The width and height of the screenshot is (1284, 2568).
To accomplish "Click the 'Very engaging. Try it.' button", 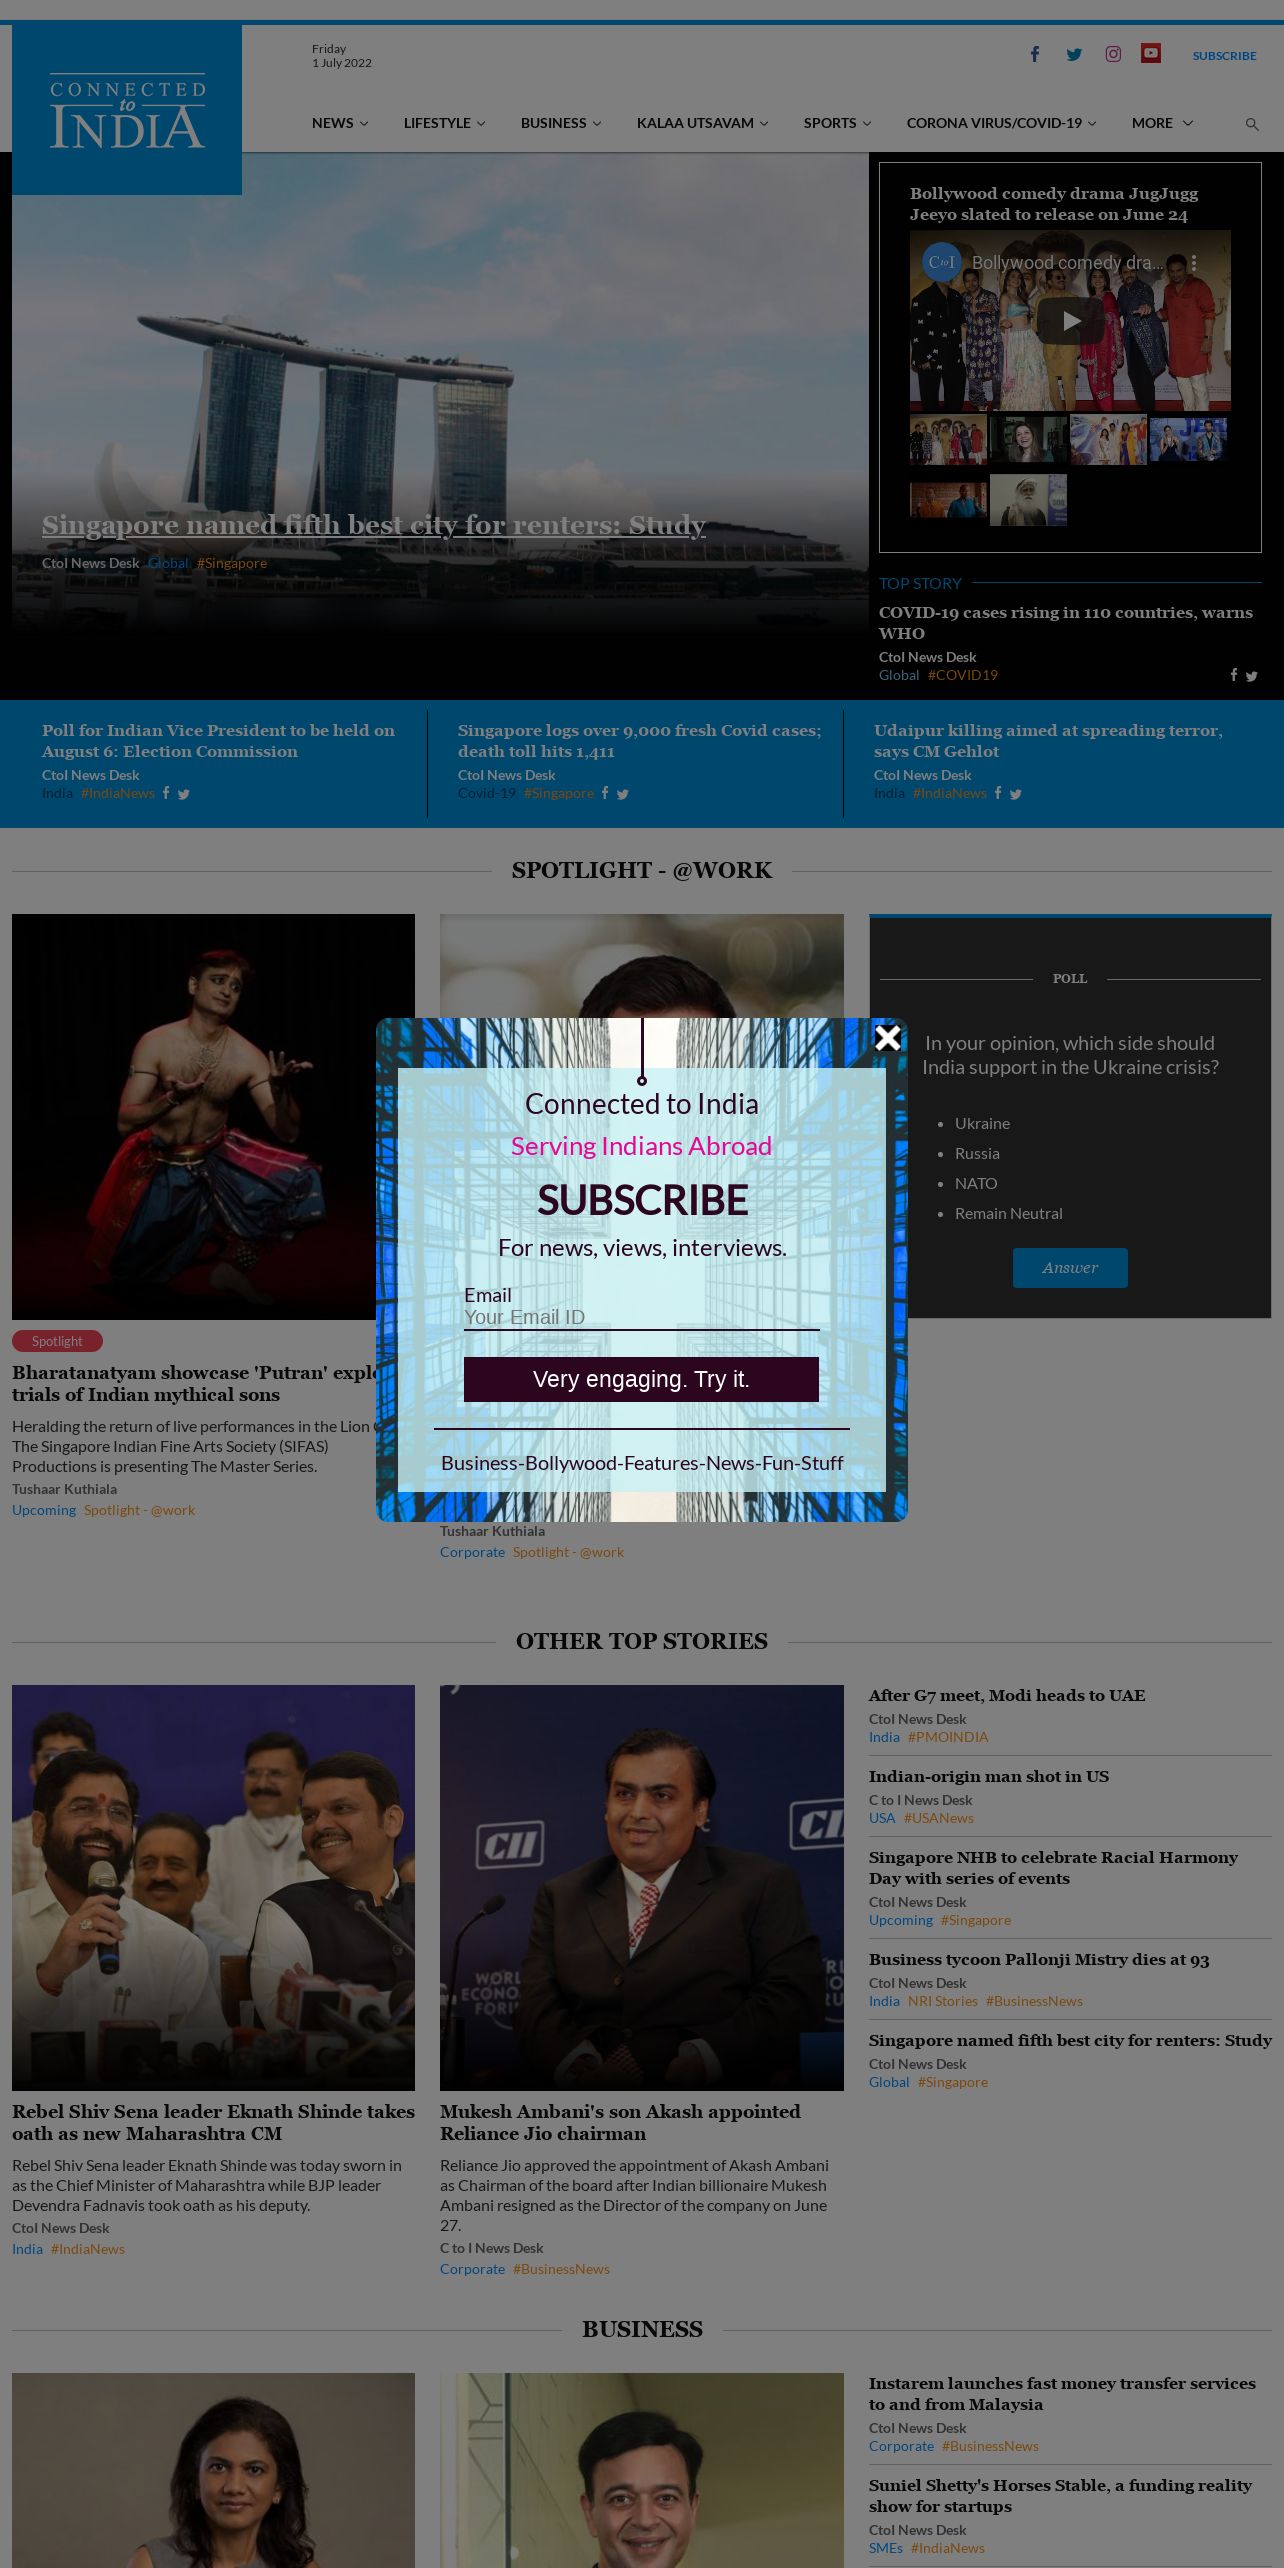I will 641,1380.
